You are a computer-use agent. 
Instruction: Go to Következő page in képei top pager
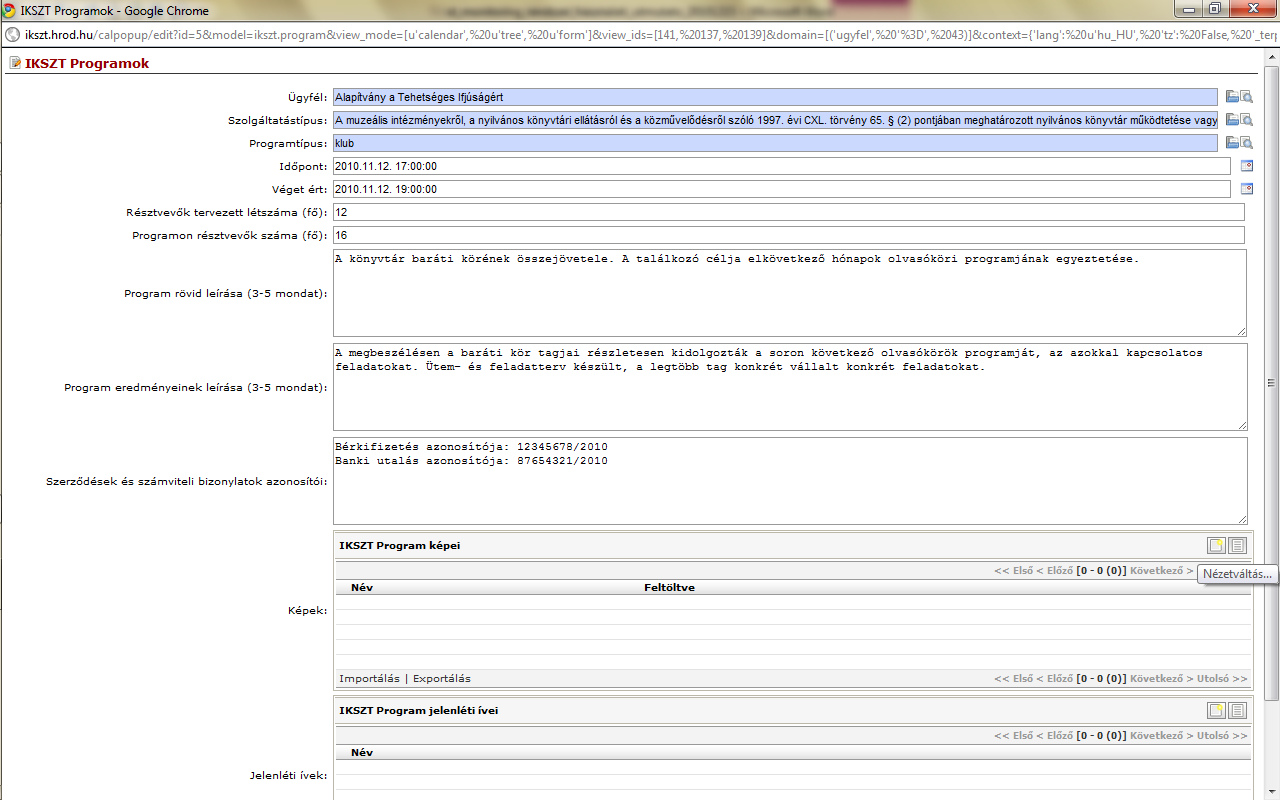click(x=1161, y=571)
